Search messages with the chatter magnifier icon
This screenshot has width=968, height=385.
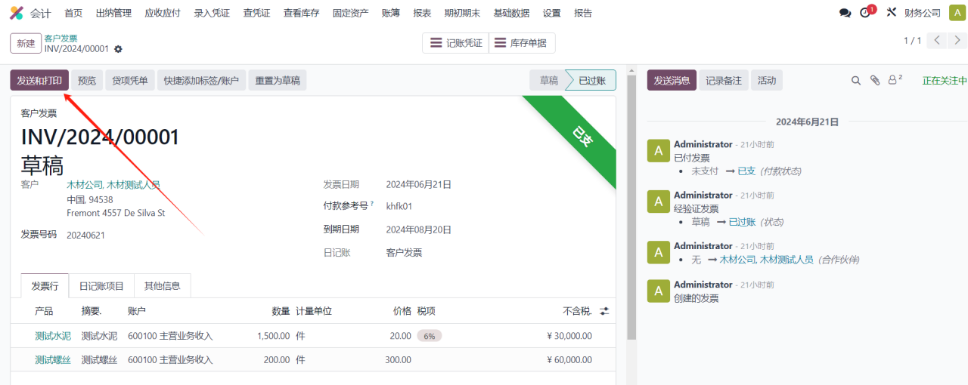[856, 80]
